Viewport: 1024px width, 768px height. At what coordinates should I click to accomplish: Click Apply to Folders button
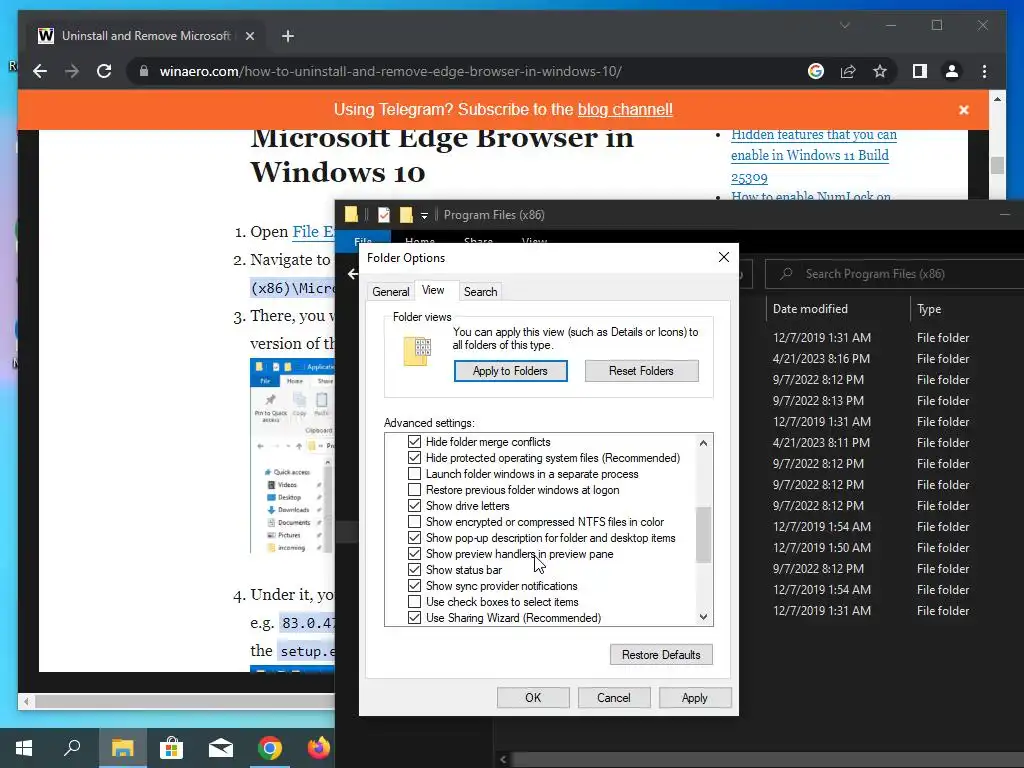tap(510, 371)
